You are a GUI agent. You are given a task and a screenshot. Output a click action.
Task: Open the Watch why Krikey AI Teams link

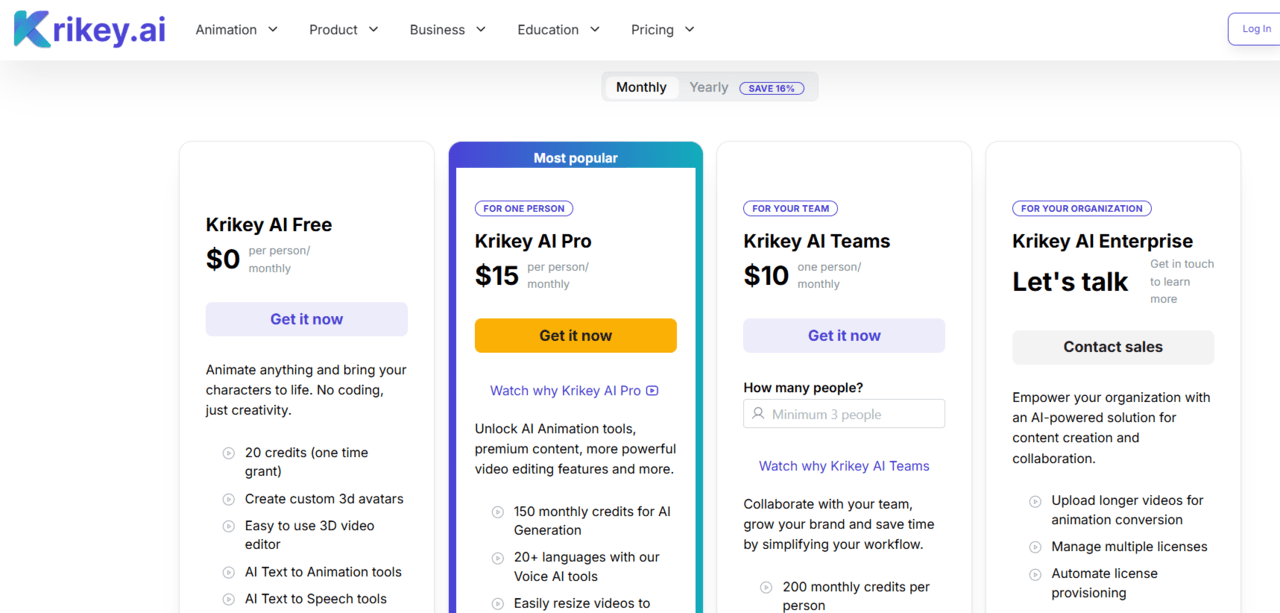coord(844,466)
